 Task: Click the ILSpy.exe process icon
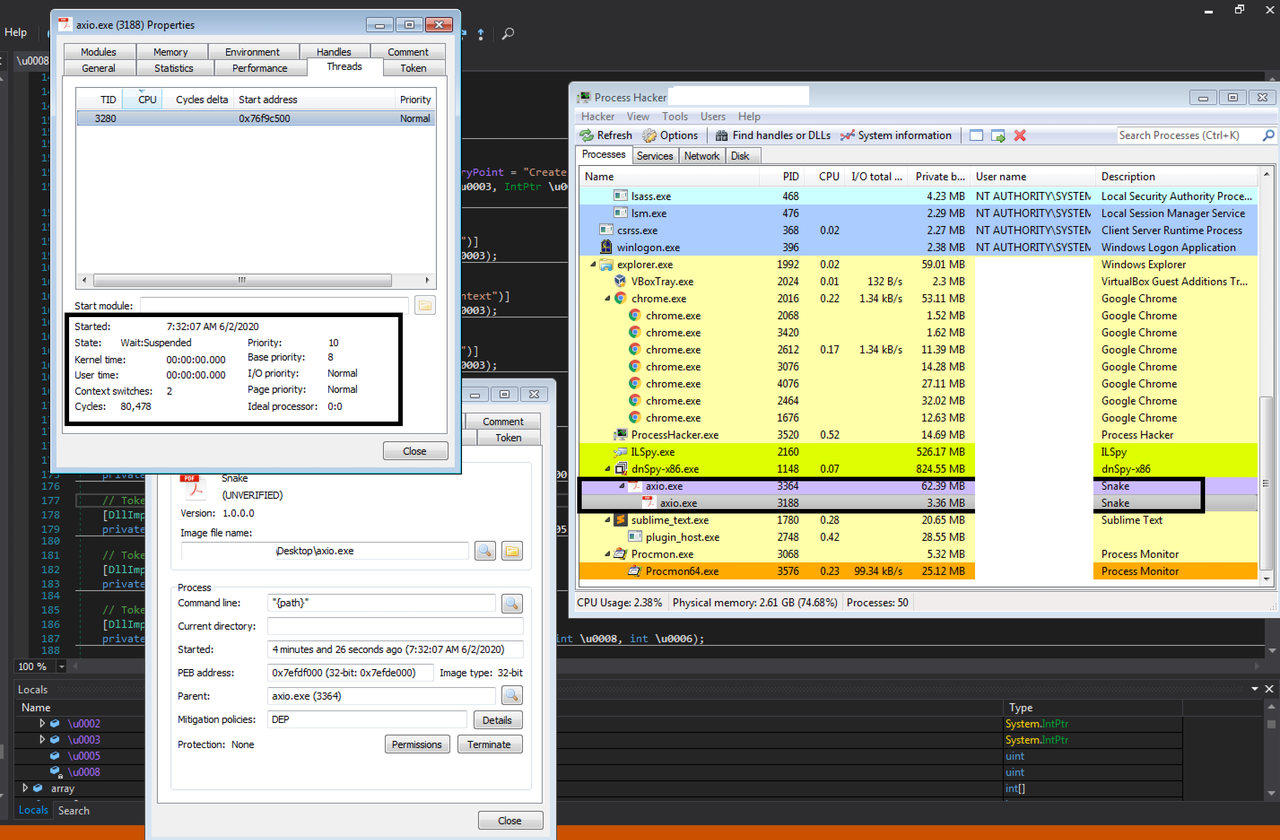620,452
